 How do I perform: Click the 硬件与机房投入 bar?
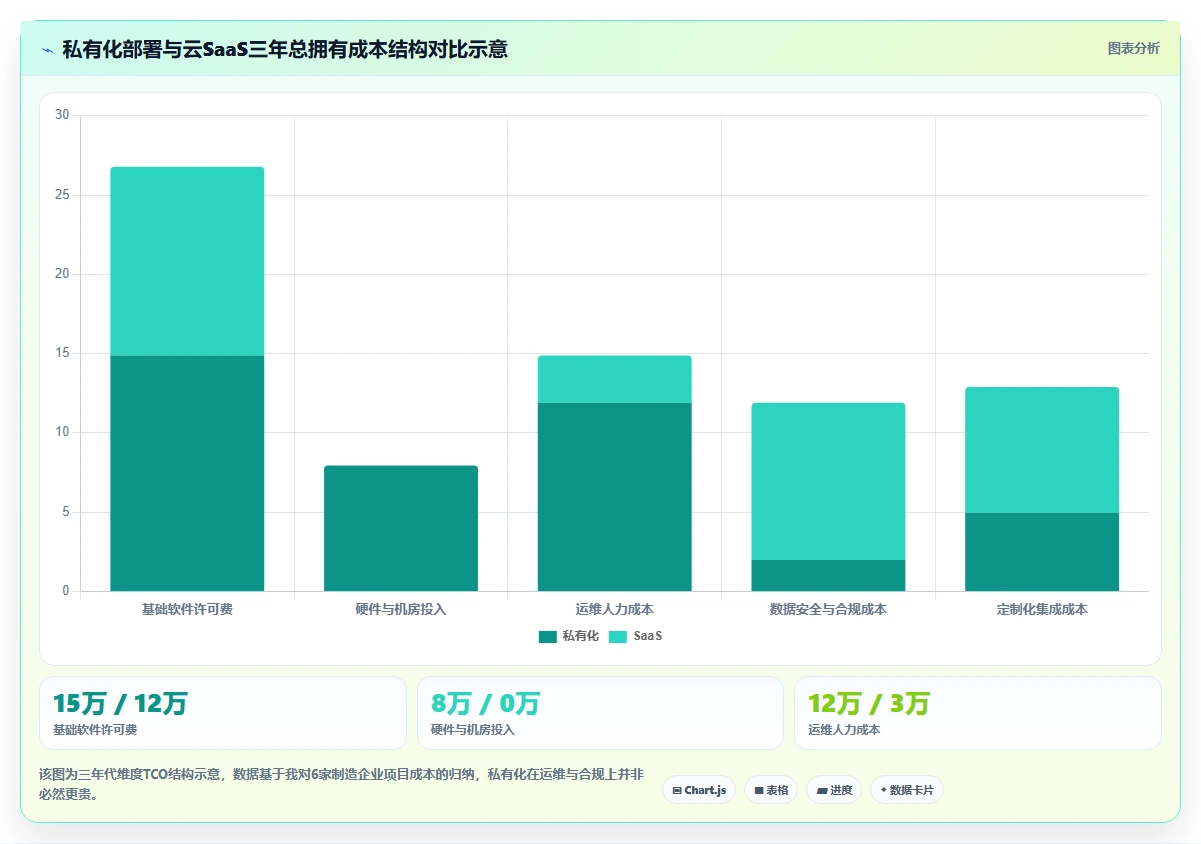tap(401, 528)
